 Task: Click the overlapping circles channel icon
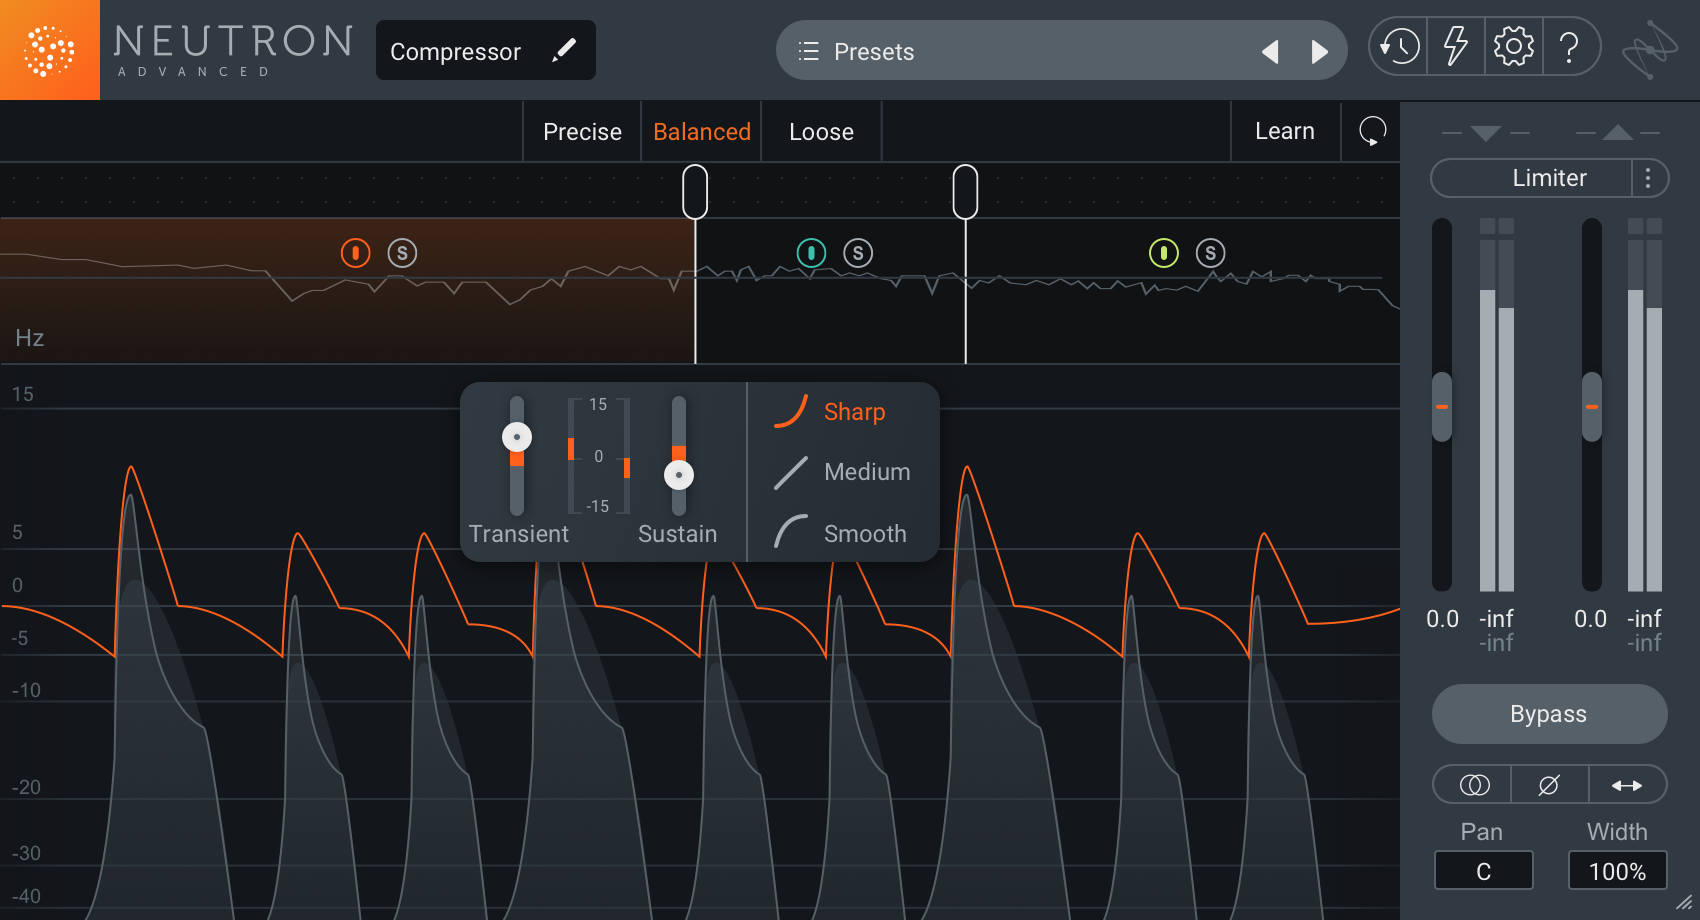click(x=1474, y=785)
